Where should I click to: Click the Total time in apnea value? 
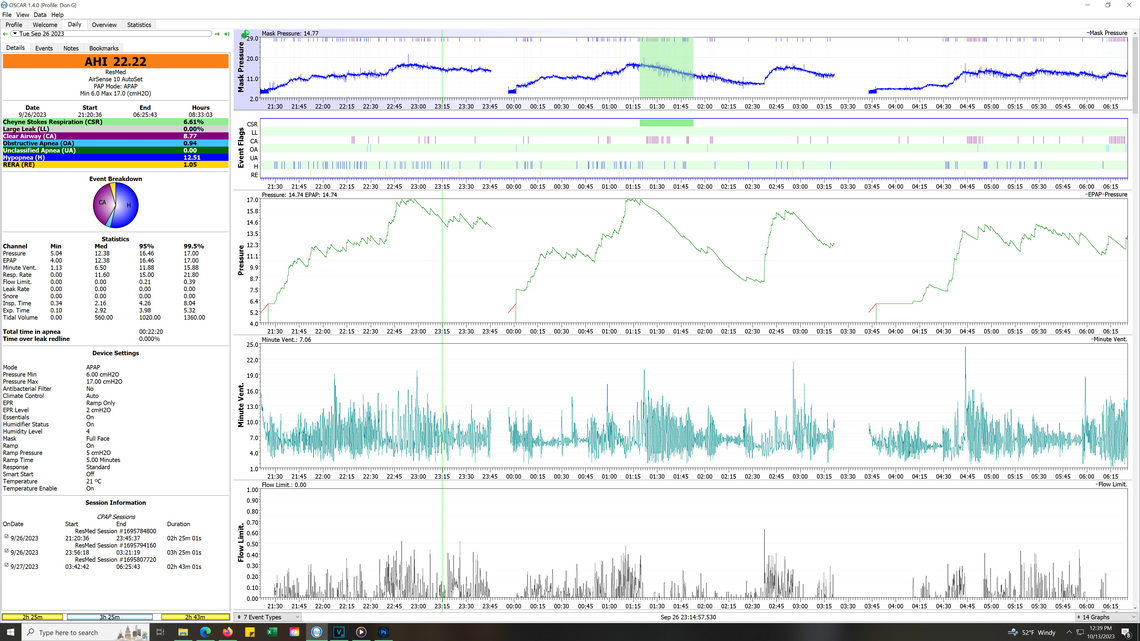tap(150, 331)
